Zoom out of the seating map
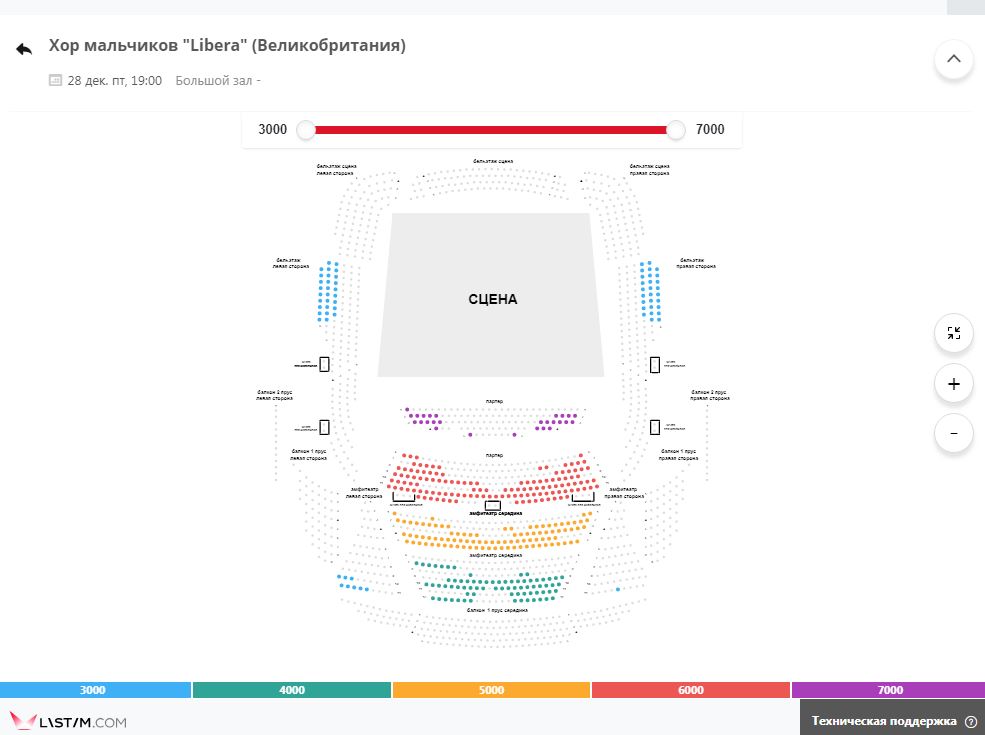 click(954, 433)
